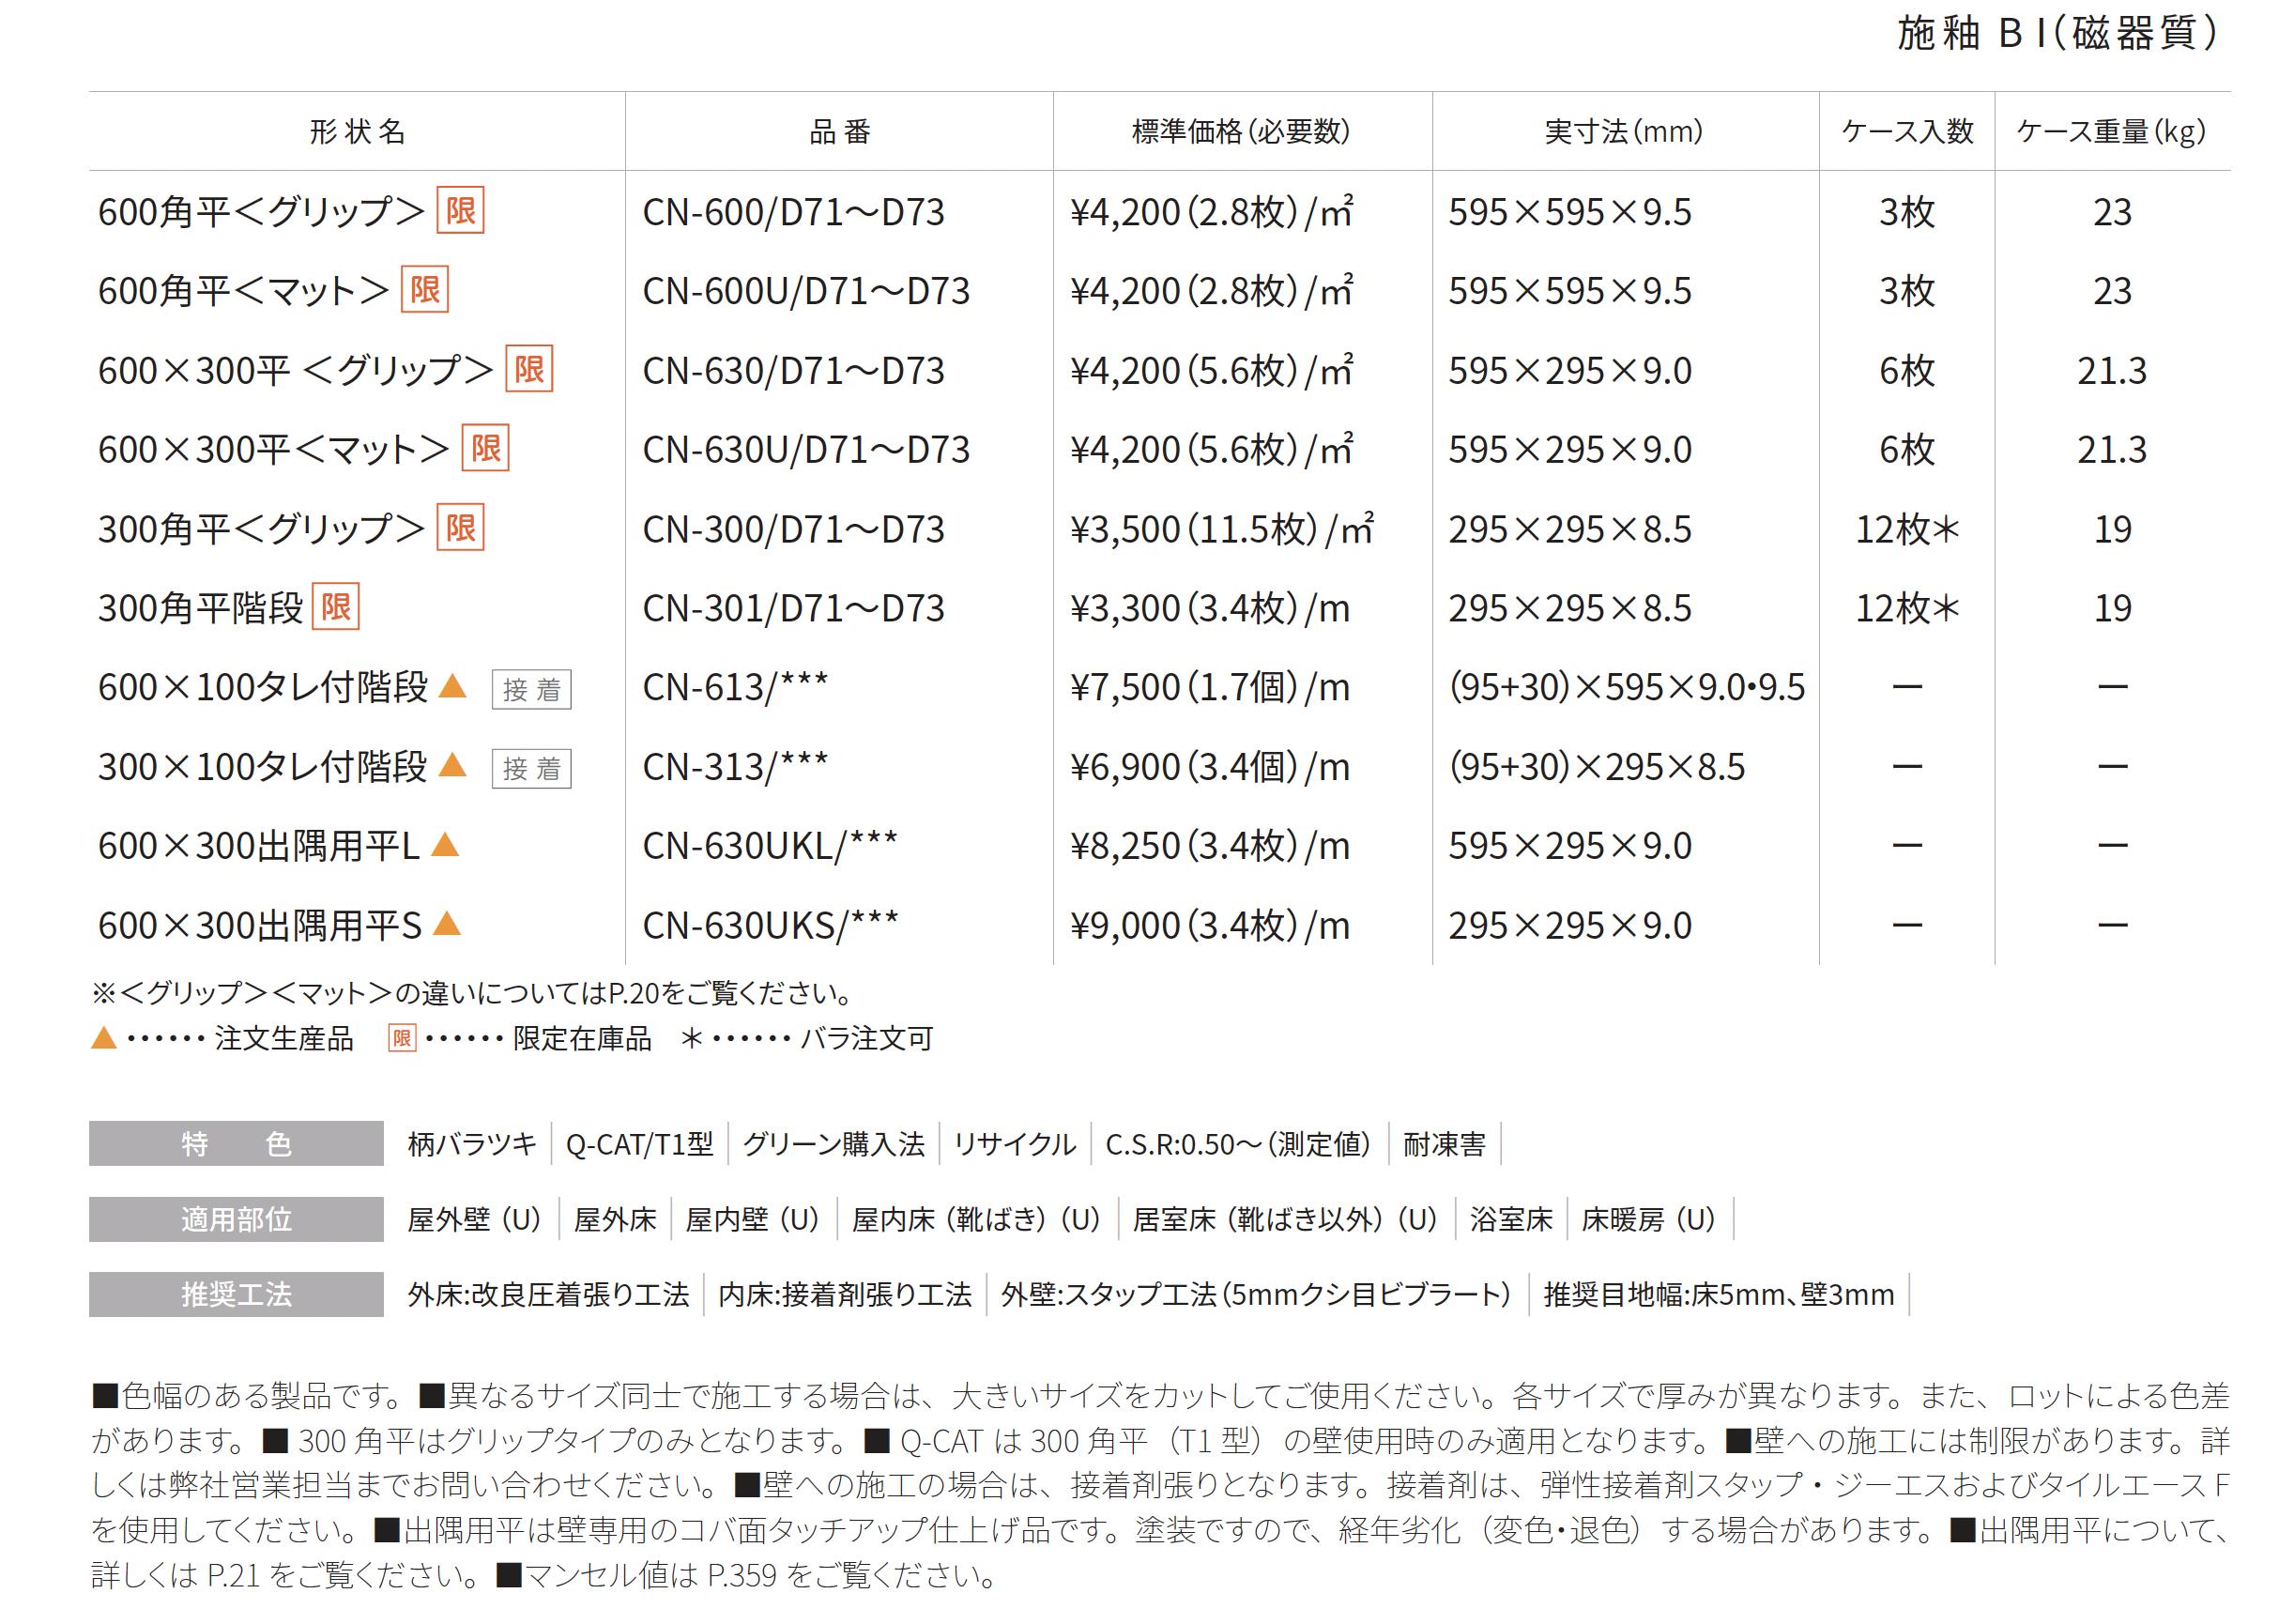This screenshot has height=1624, width=2294.
Task: Click the Q-CAT/T1型 feature tag
Action: (x=640, y=1145)
